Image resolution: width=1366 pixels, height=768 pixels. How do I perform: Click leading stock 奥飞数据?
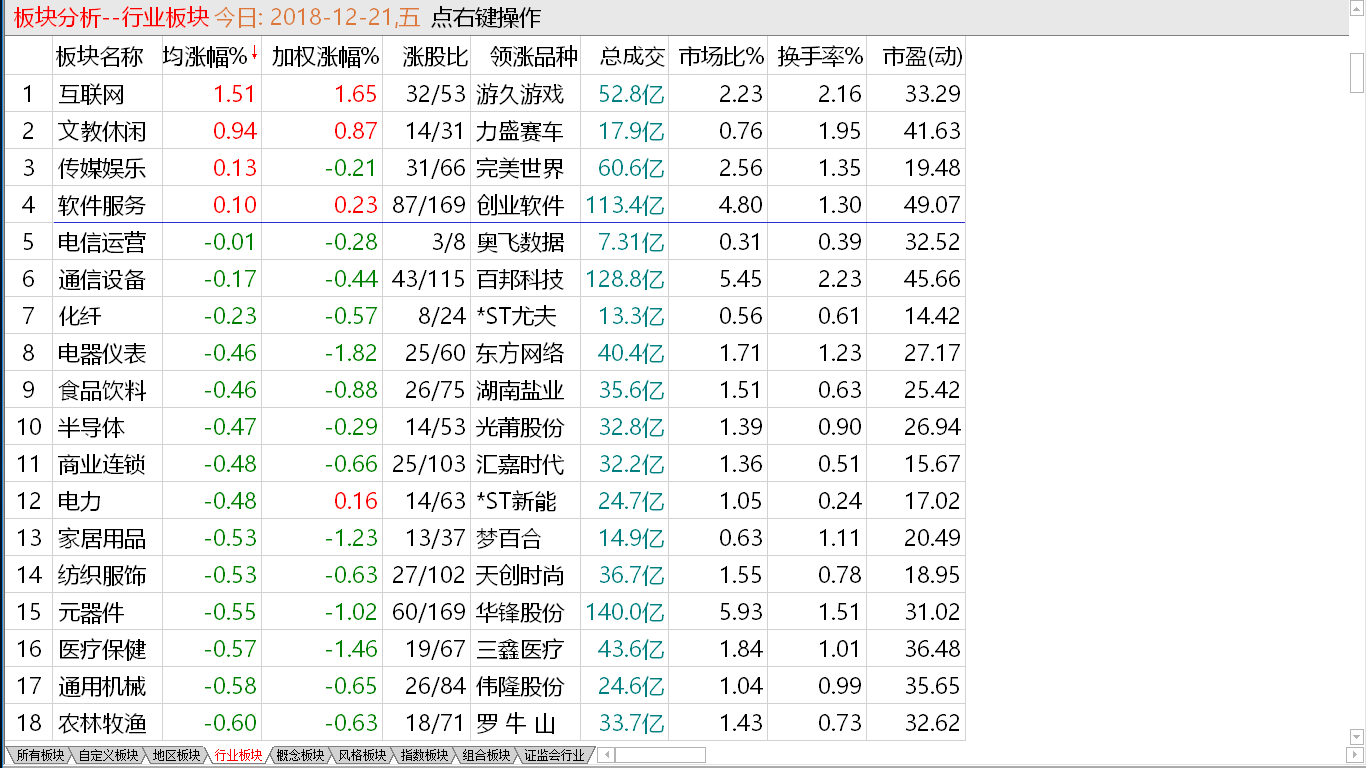tap(520, 242)
